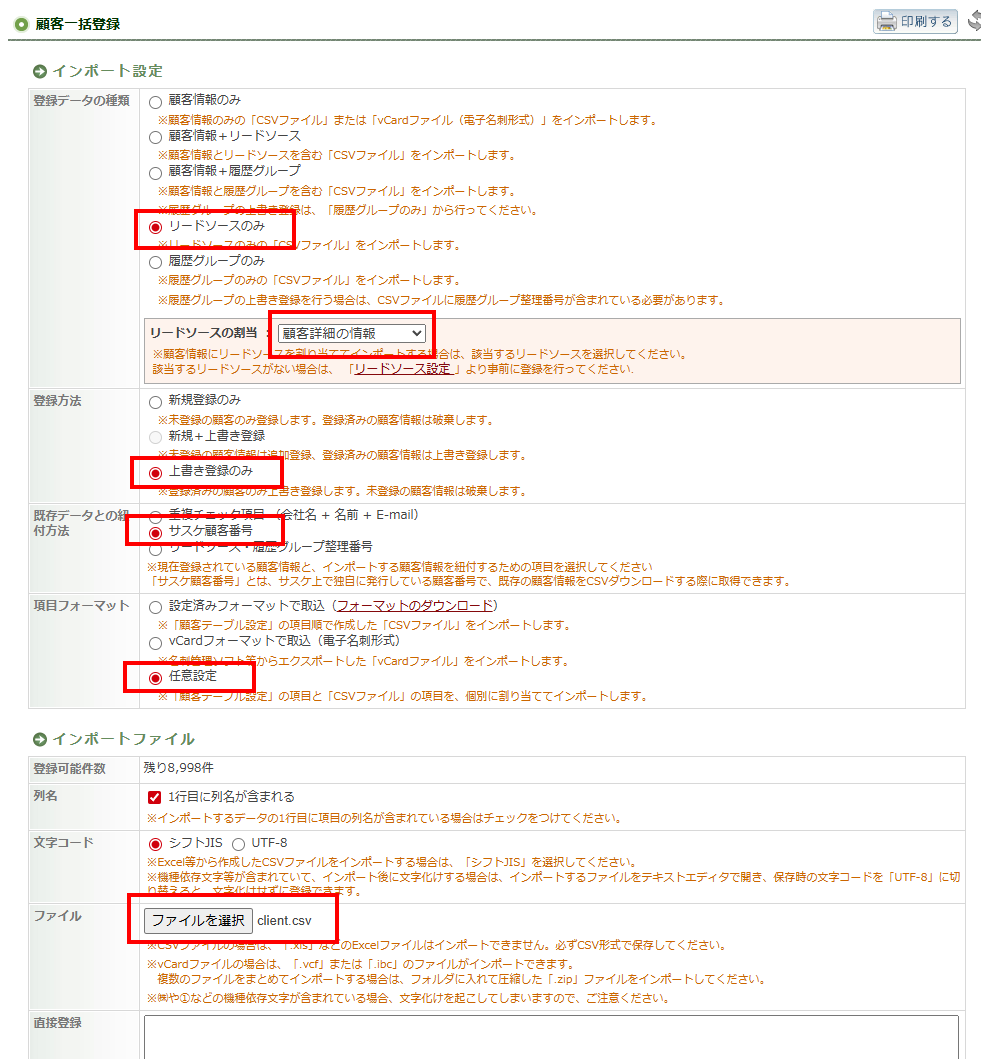Click inside the 直接登録 text area
981x1059 pixels.
550,1036
